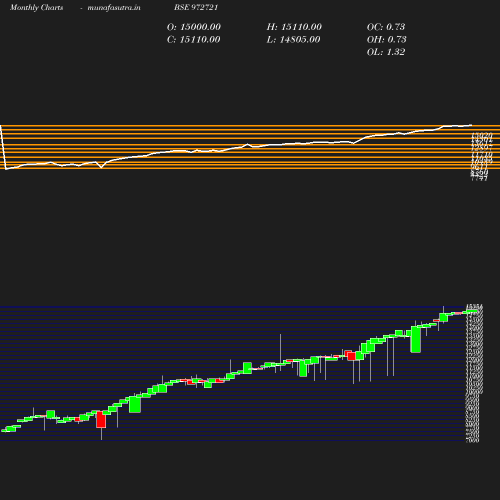Click the munafasutra.in site label
Screen dimensions: 500x500
[114, 8]
